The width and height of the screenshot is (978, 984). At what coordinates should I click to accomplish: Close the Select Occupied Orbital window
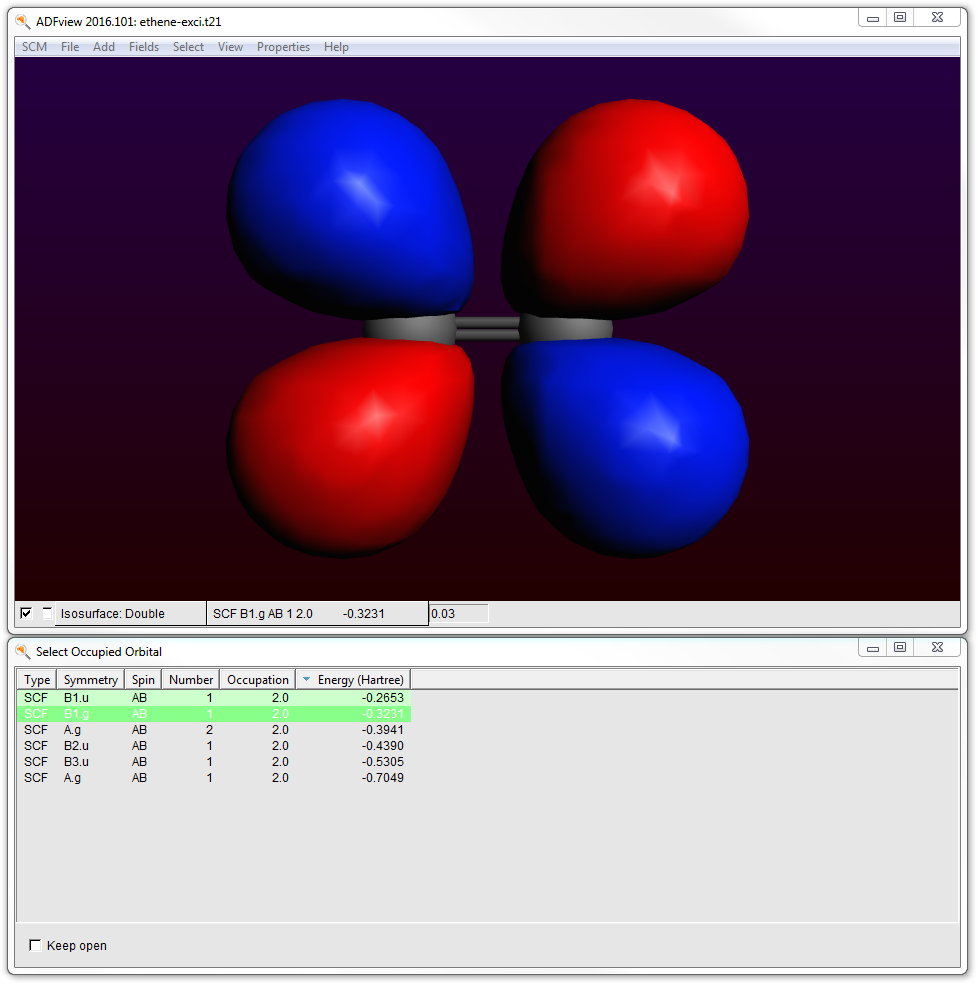(937, 648)
